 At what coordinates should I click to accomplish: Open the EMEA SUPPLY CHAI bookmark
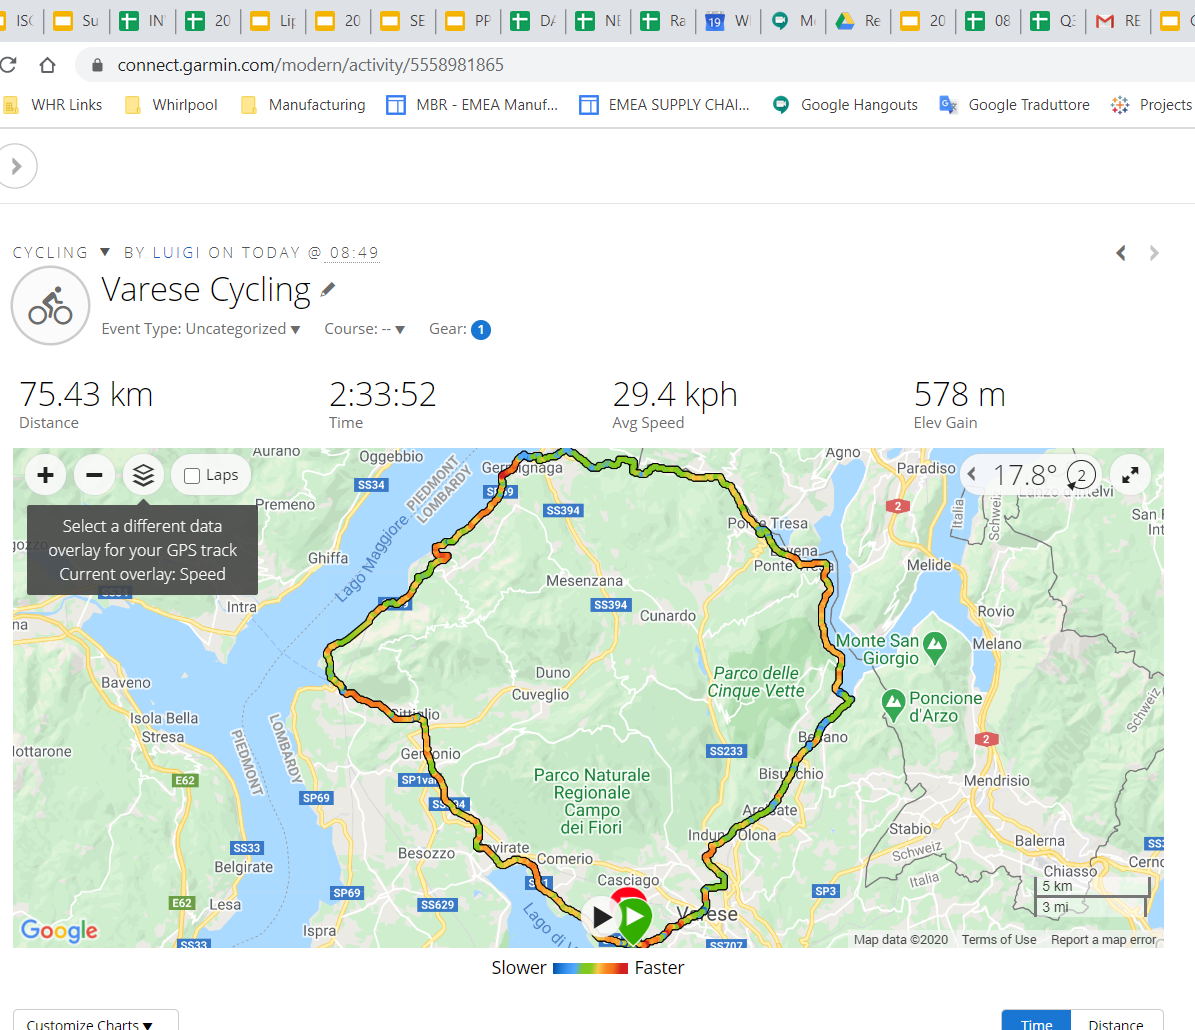pyautogui.click(x=665, y=104)
